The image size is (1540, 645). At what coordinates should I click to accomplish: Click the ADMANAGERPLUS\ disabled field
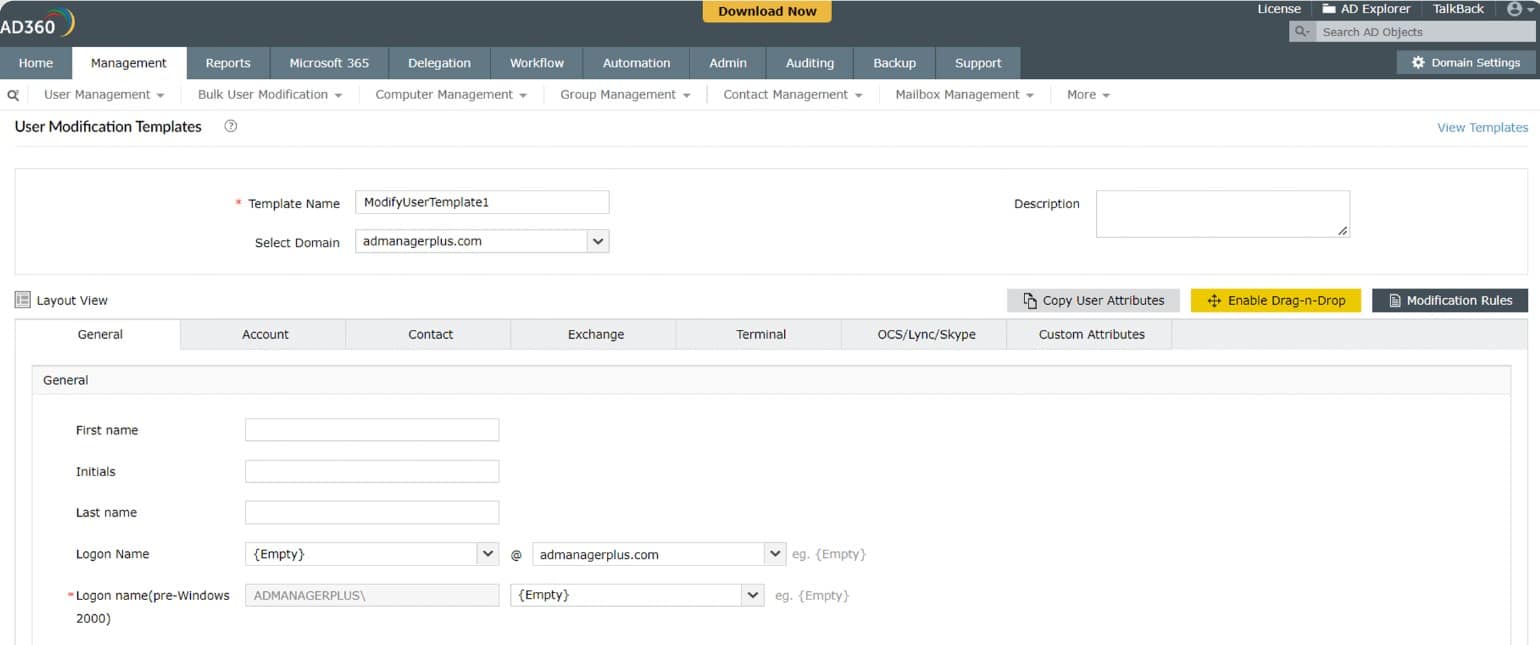[x=372, y=595]
